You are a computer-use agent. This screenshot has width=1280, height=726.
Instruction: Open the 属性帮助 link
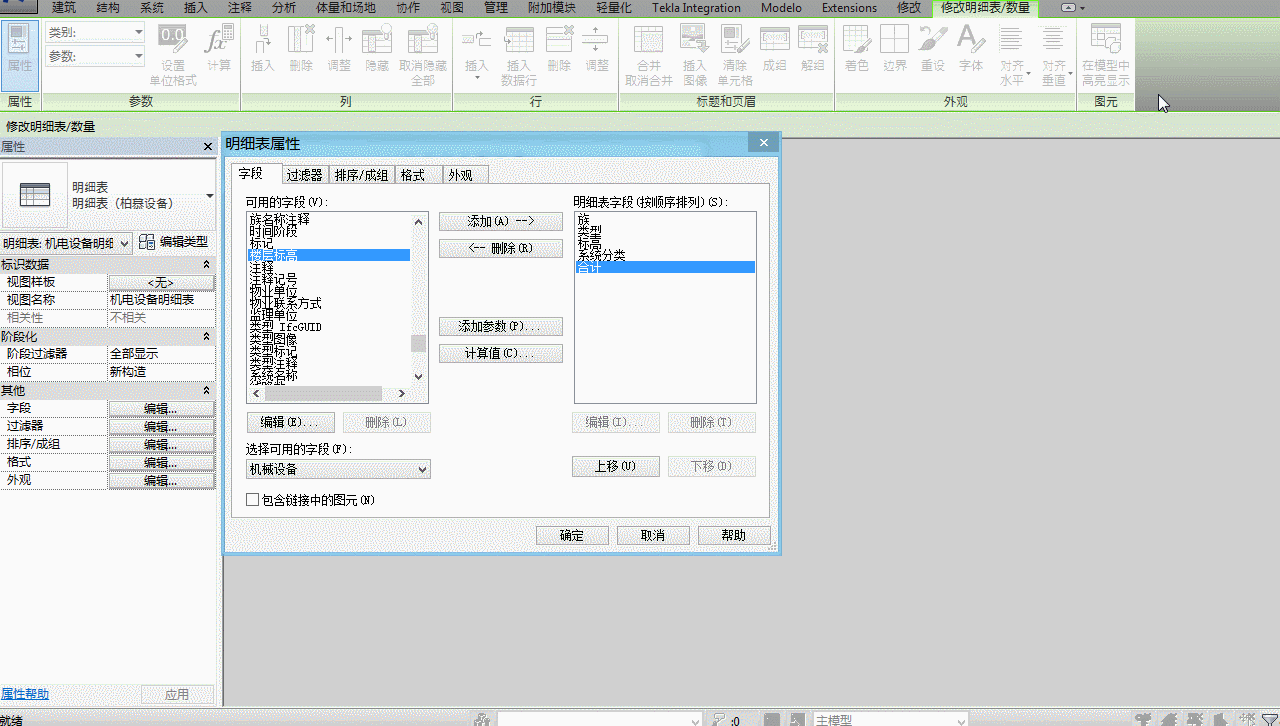pos(24,694)
